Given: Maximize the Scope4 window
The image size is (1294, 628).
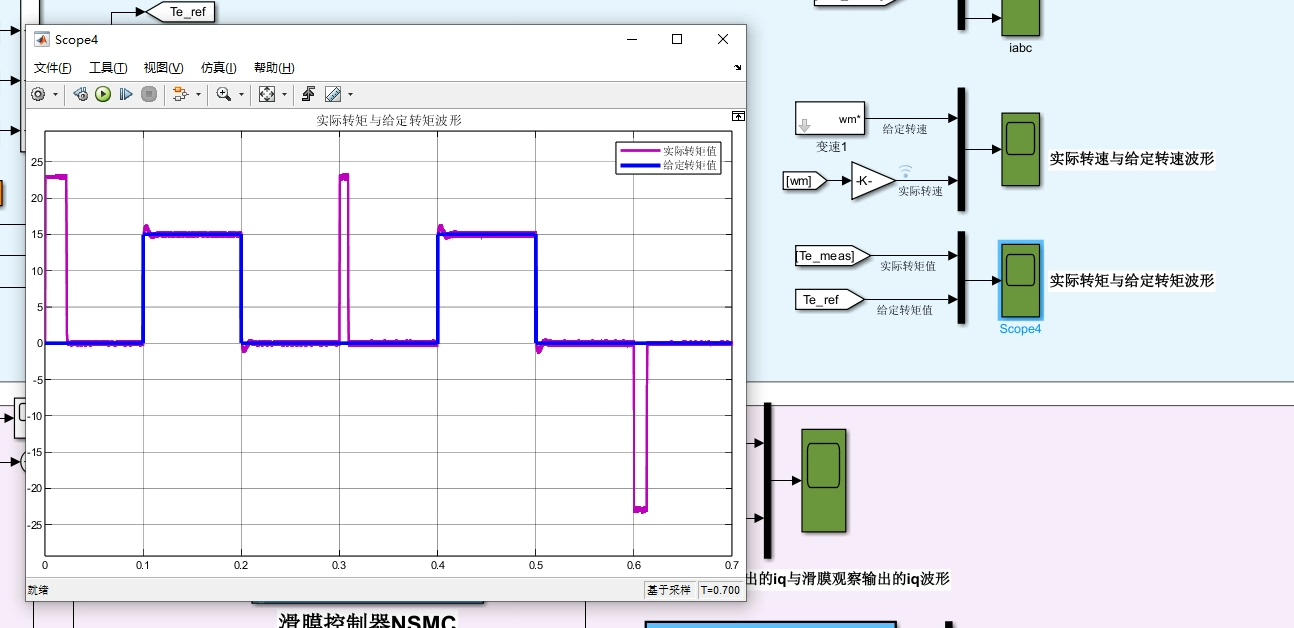Looking at the screenshot, I should pyautogui.click(x=677, y=39).
